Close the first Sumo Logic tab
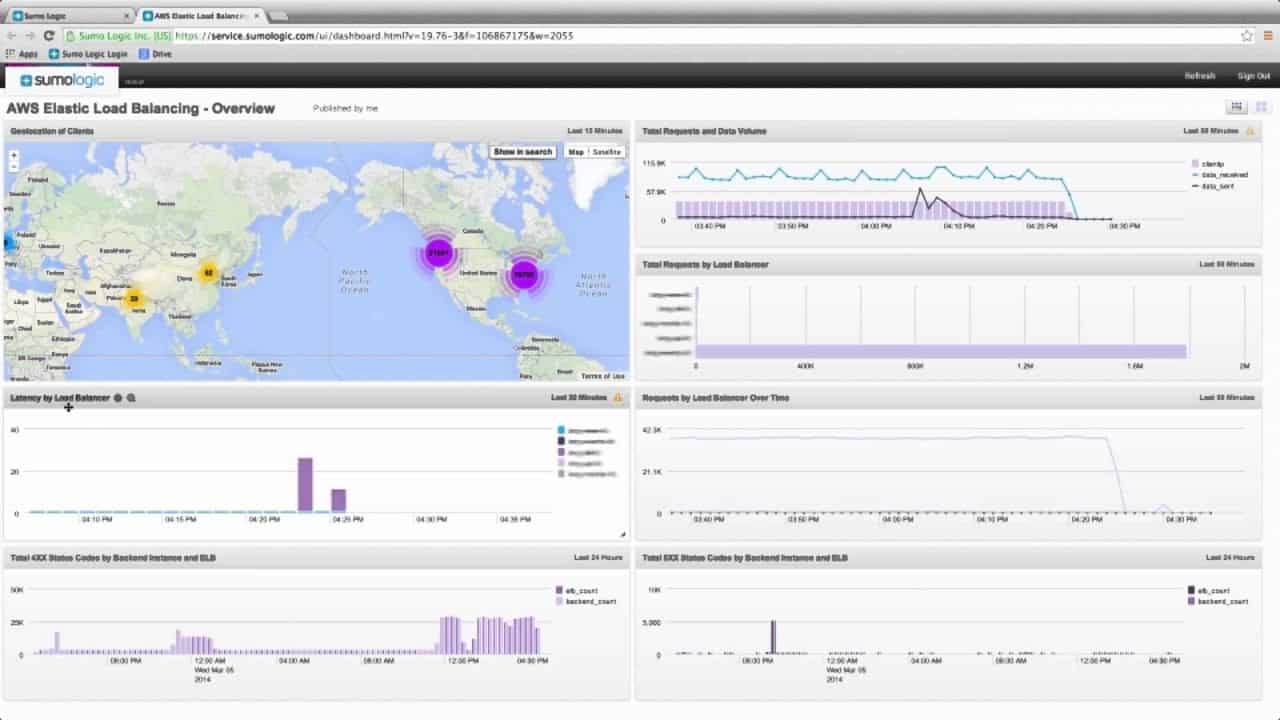1280x720 pixels. pyautogui.click(x=126, y=16)
